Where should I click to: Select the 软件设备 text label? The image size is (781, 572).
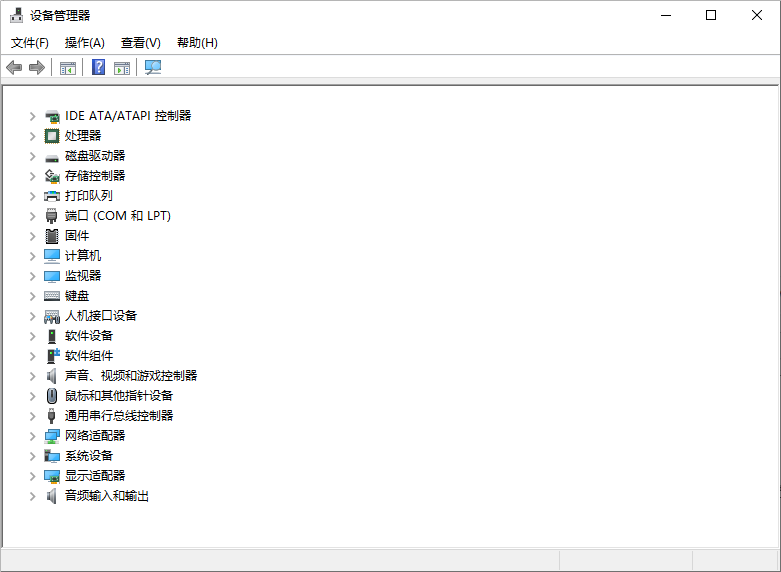pos(89,336)
